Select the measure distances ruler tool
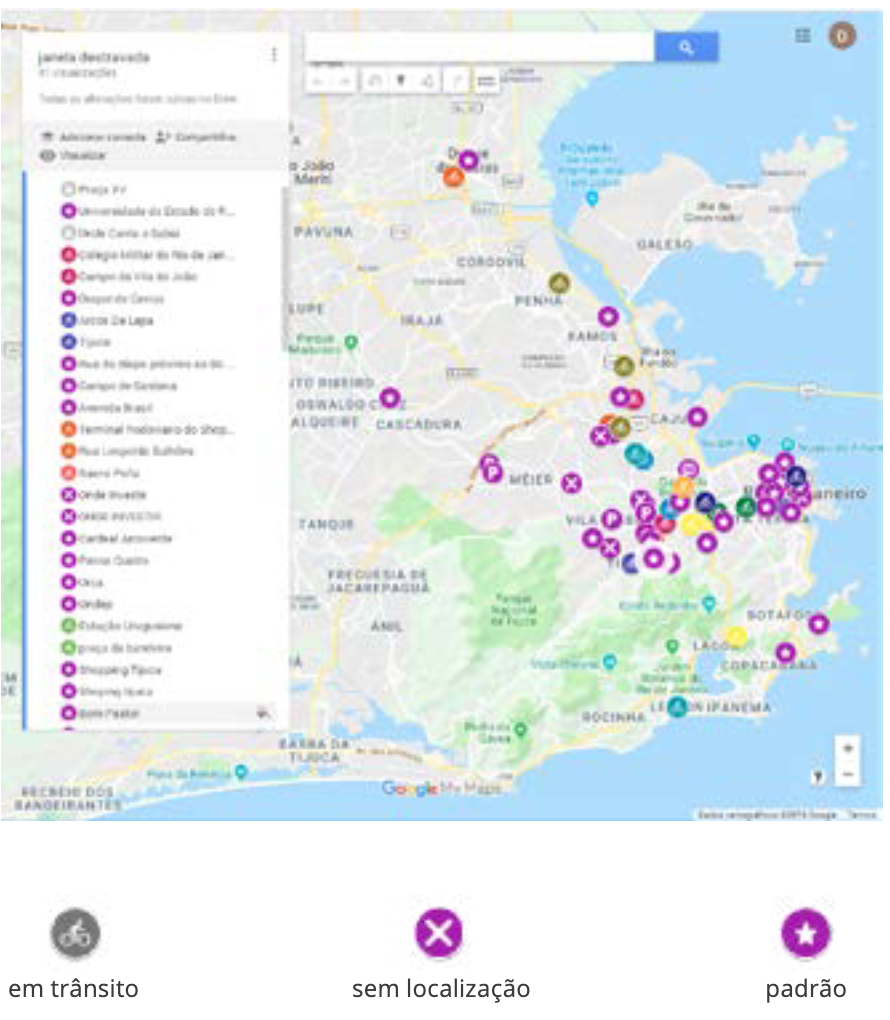The image size is (890, 1020). [486, 81]
